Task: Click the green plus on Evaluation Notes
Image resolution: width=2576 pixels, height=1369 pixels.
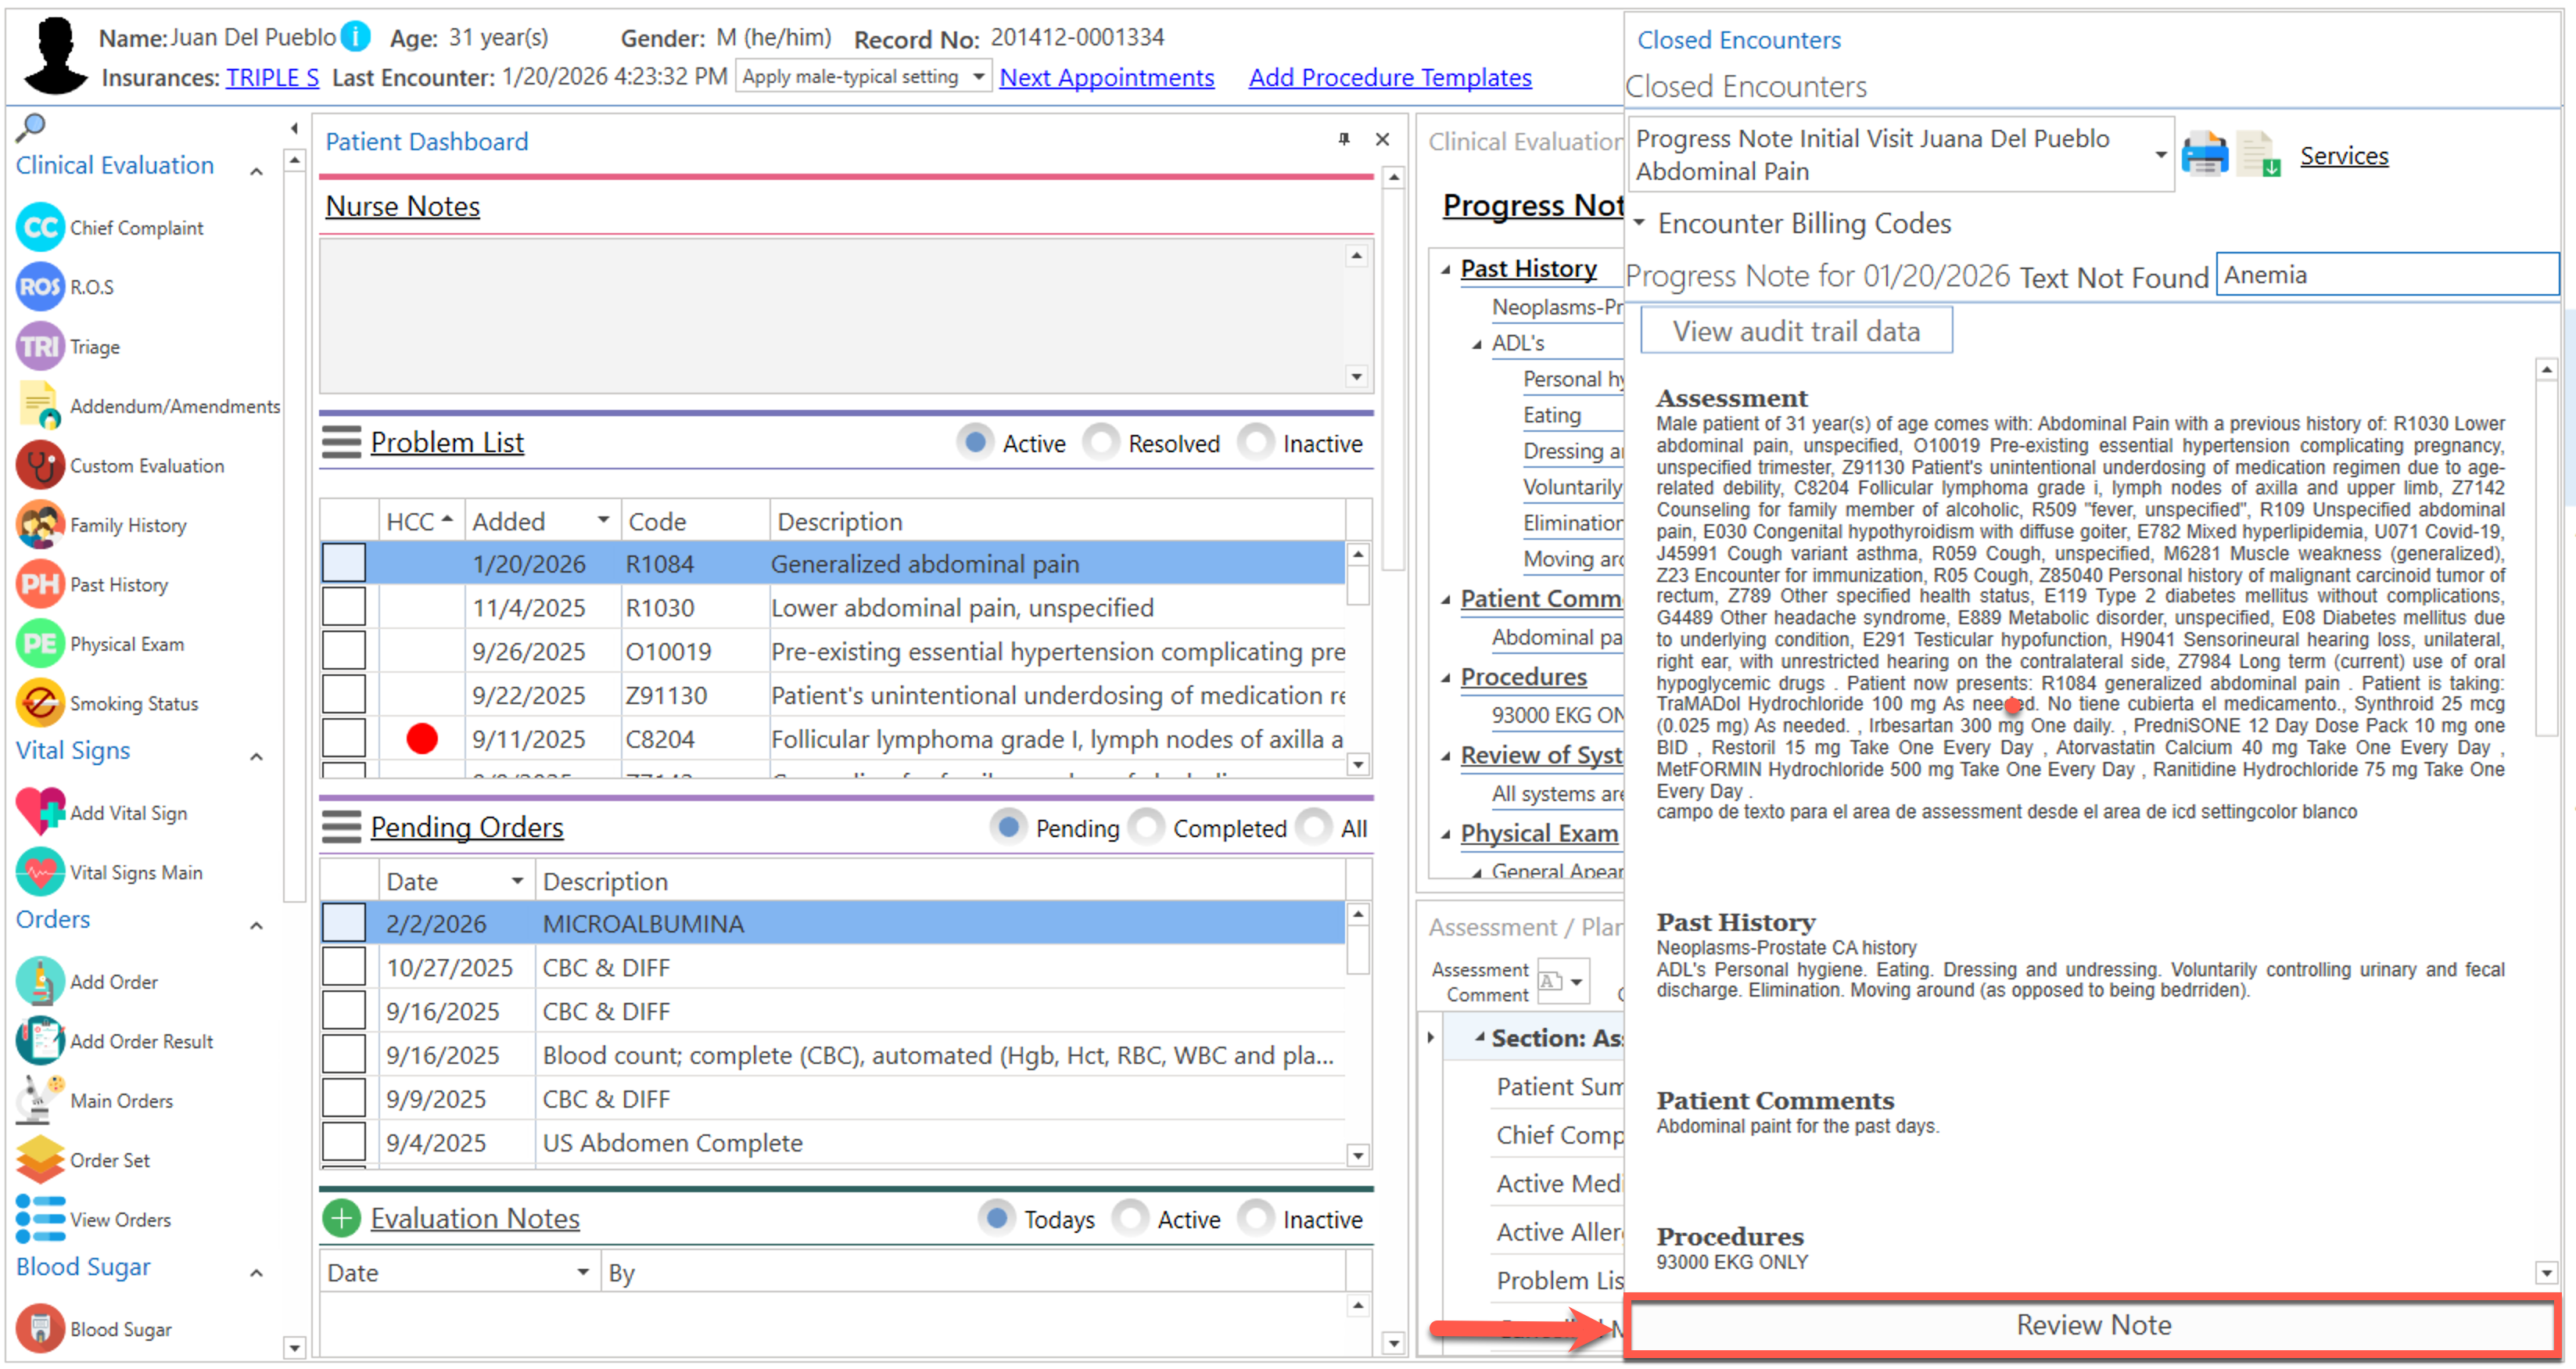Action: click(x=342, y=1219)
